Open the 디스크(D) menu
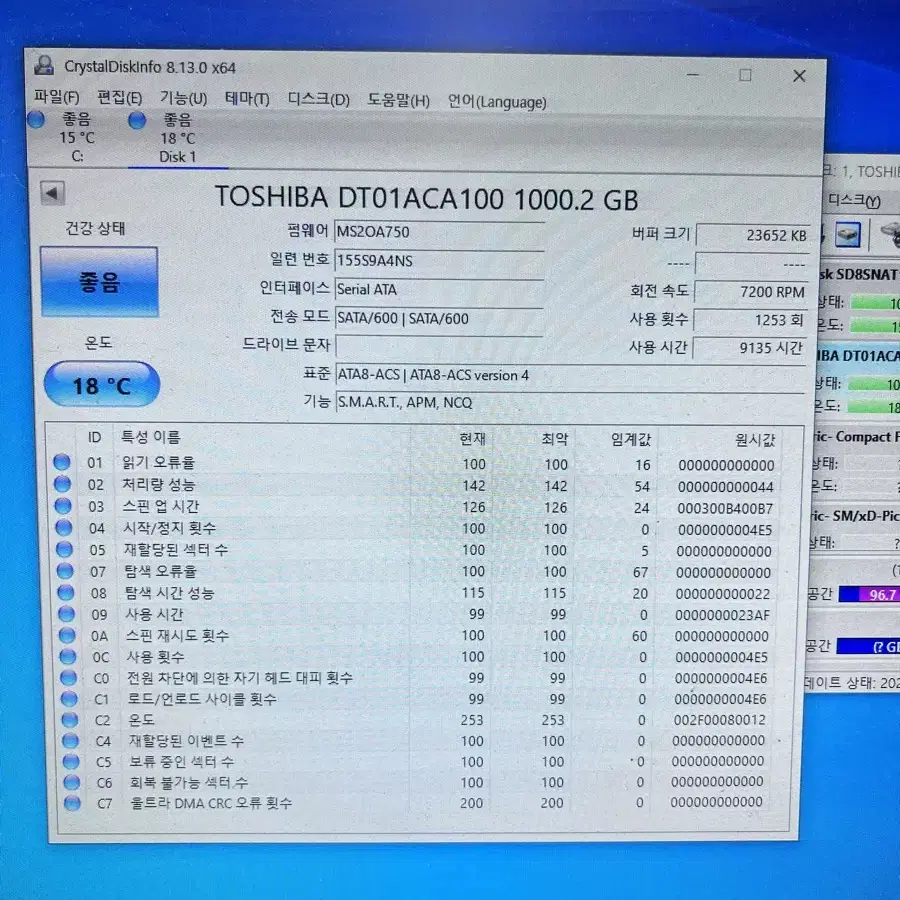 (319, 100)
